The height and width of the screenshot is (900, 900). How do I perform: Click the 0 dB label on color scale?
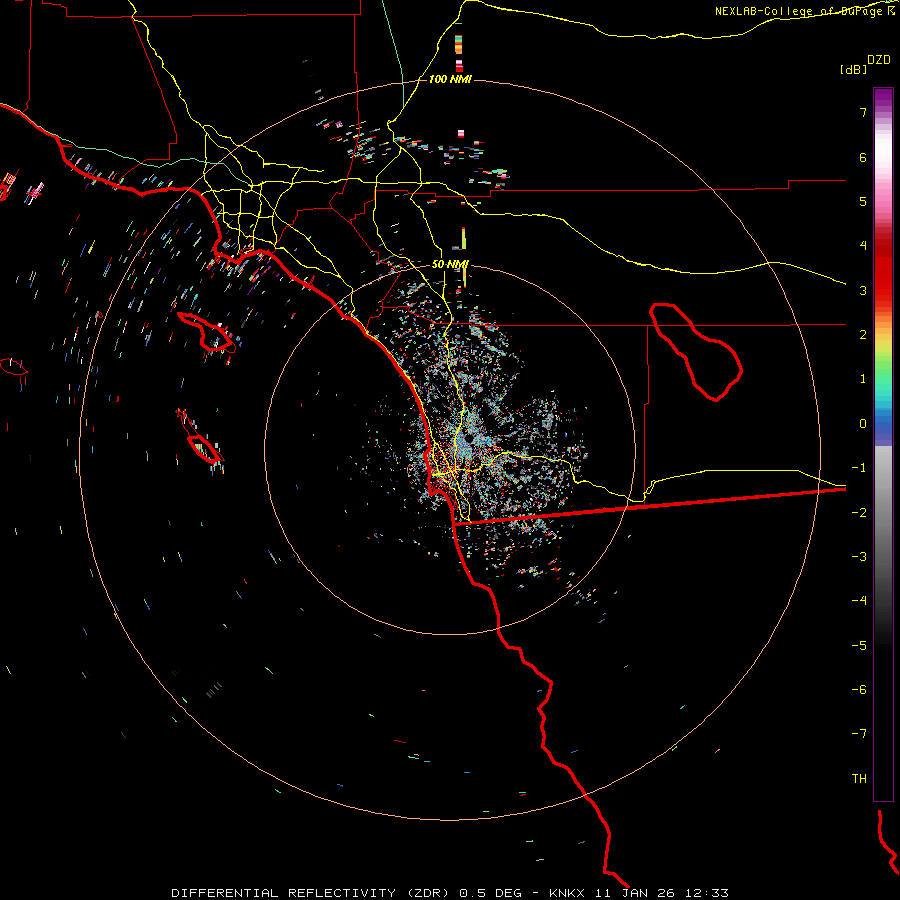click(x=863, y=424)
